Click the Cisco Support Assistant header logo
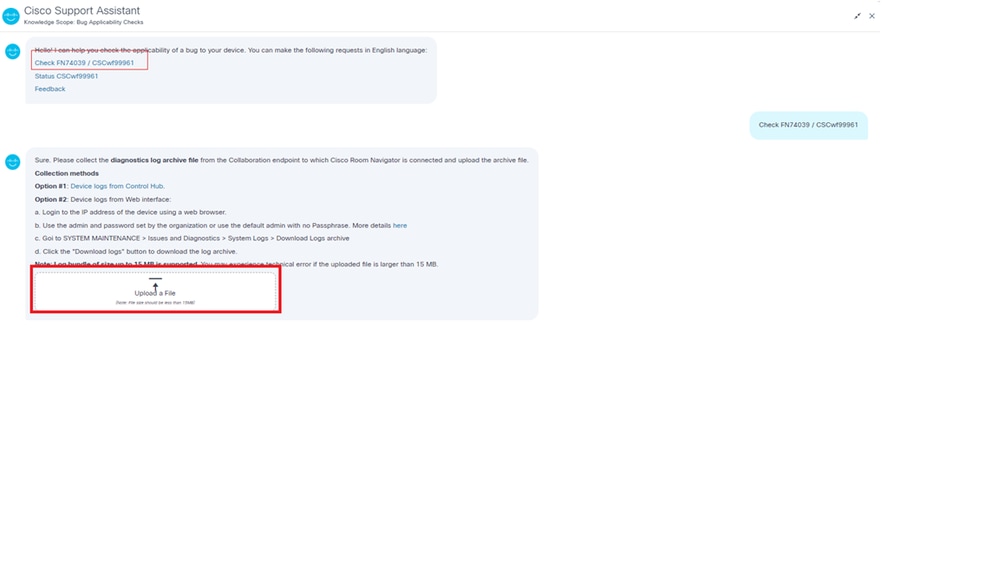Image resolution: width=999 pixels, height=562 pixels. [11, 16]
